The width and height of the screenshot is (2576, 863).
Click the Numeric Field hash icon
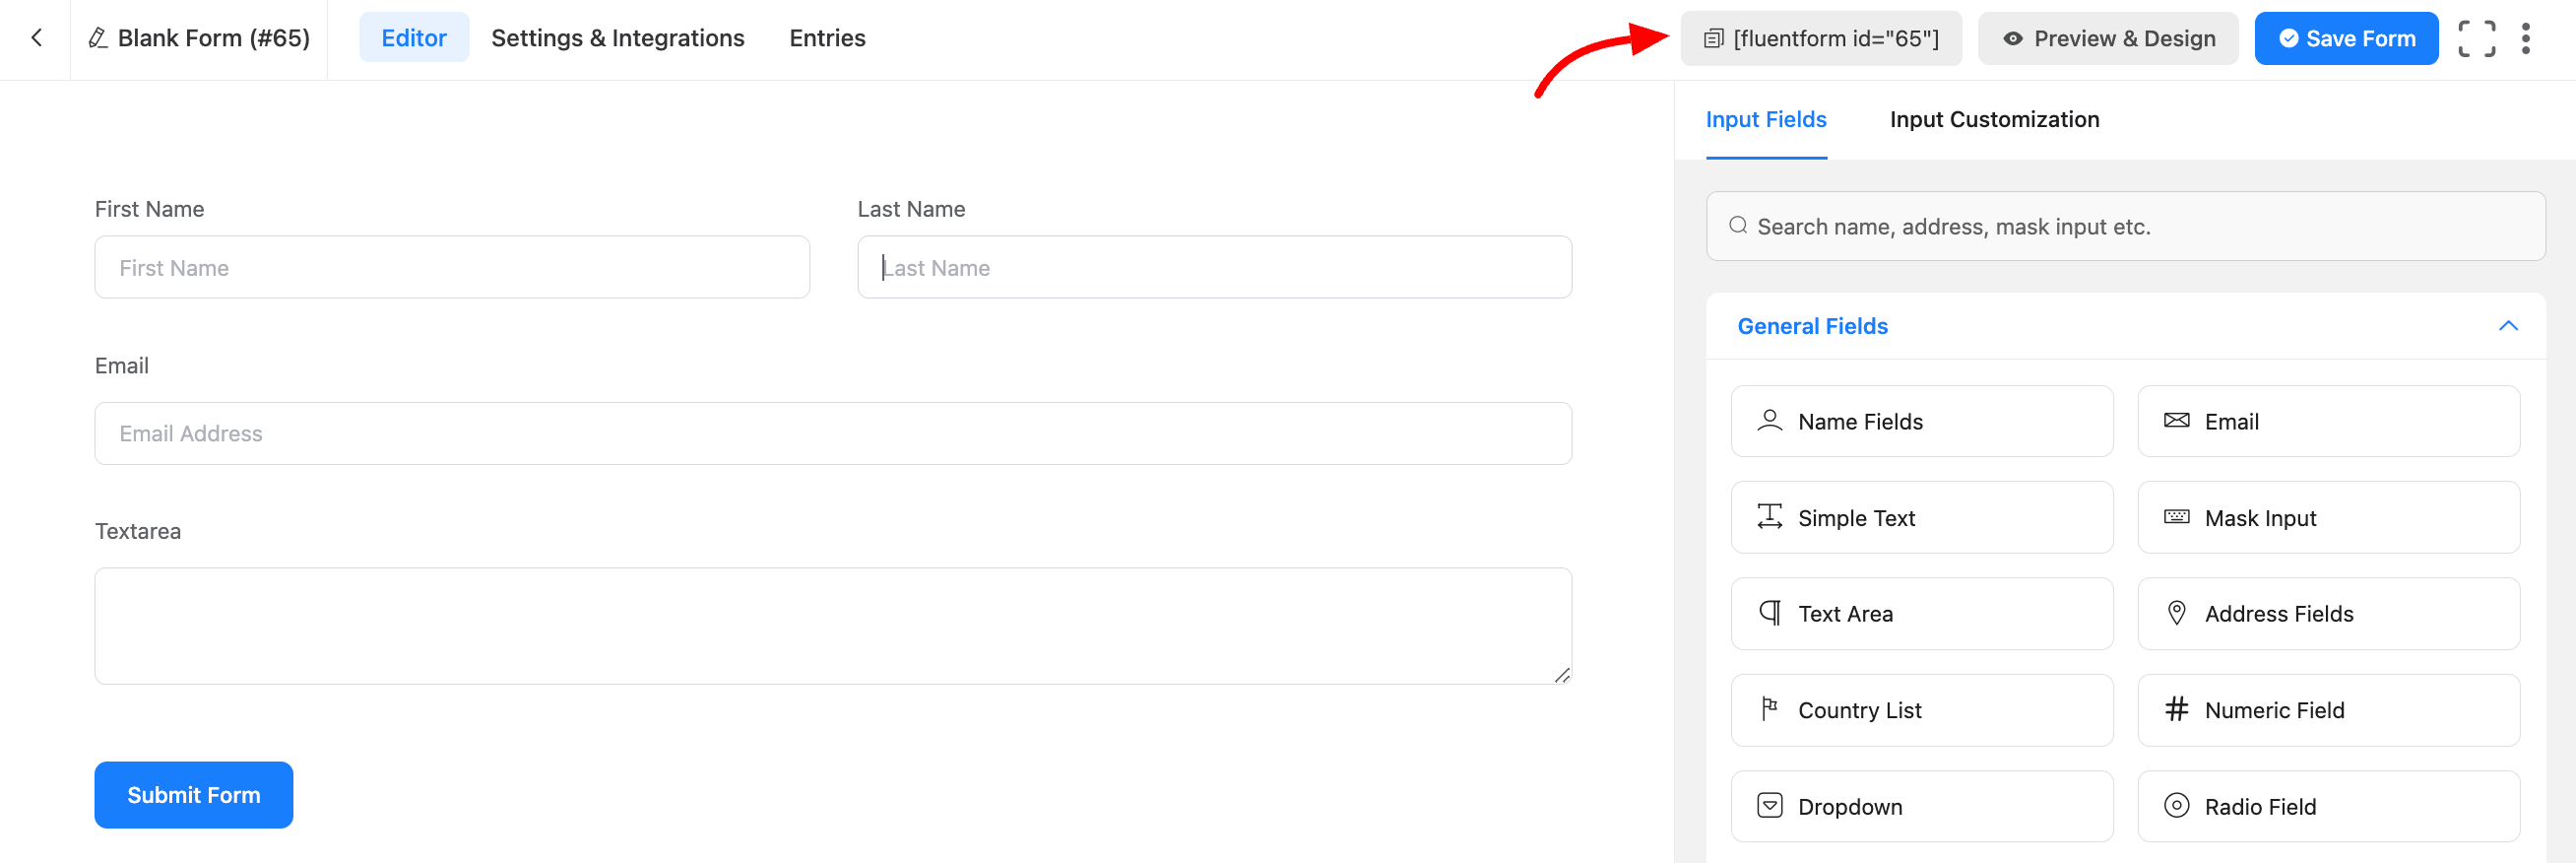click(x=2176, y=709)
